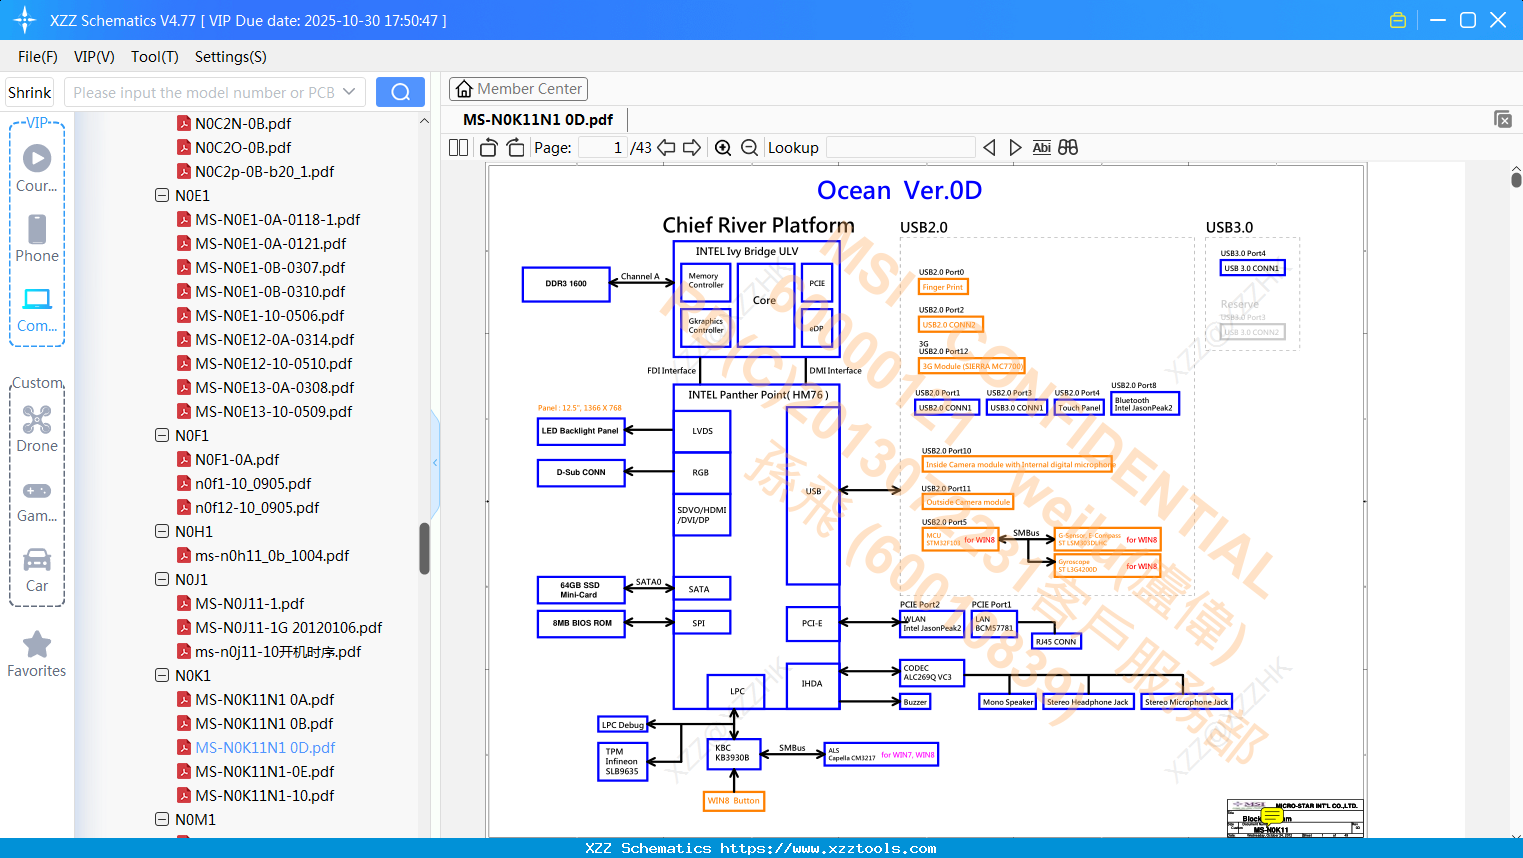Collapse the N0H1 folder
This screenshot has width=1523, height=858.
162,532
